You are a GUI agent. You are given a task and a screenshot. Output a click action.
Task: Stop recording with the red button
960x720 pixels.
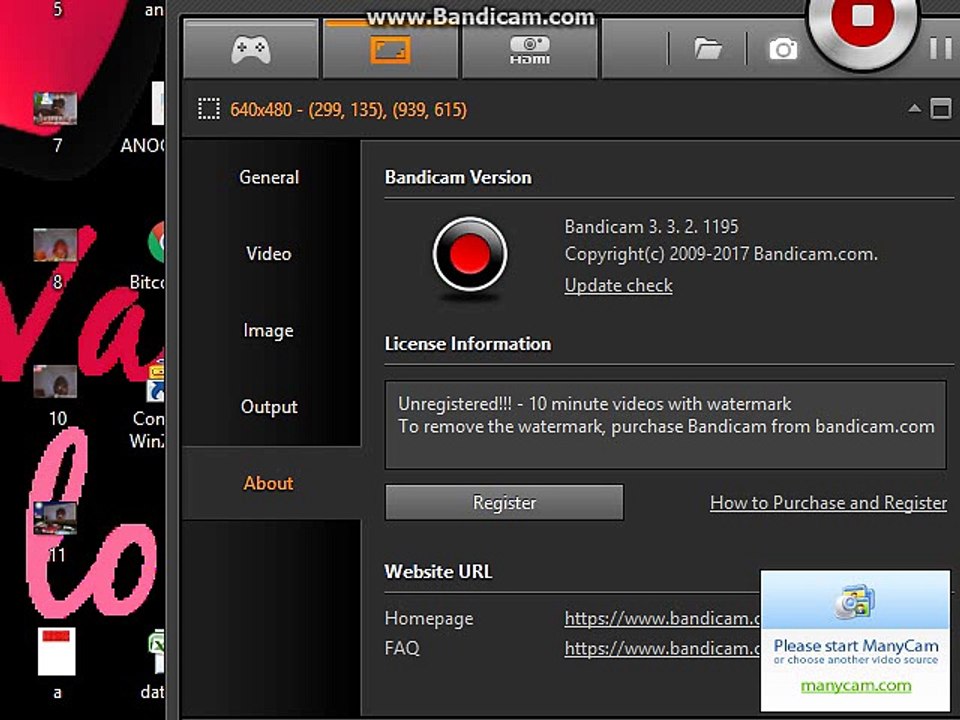tap(863, 18)
